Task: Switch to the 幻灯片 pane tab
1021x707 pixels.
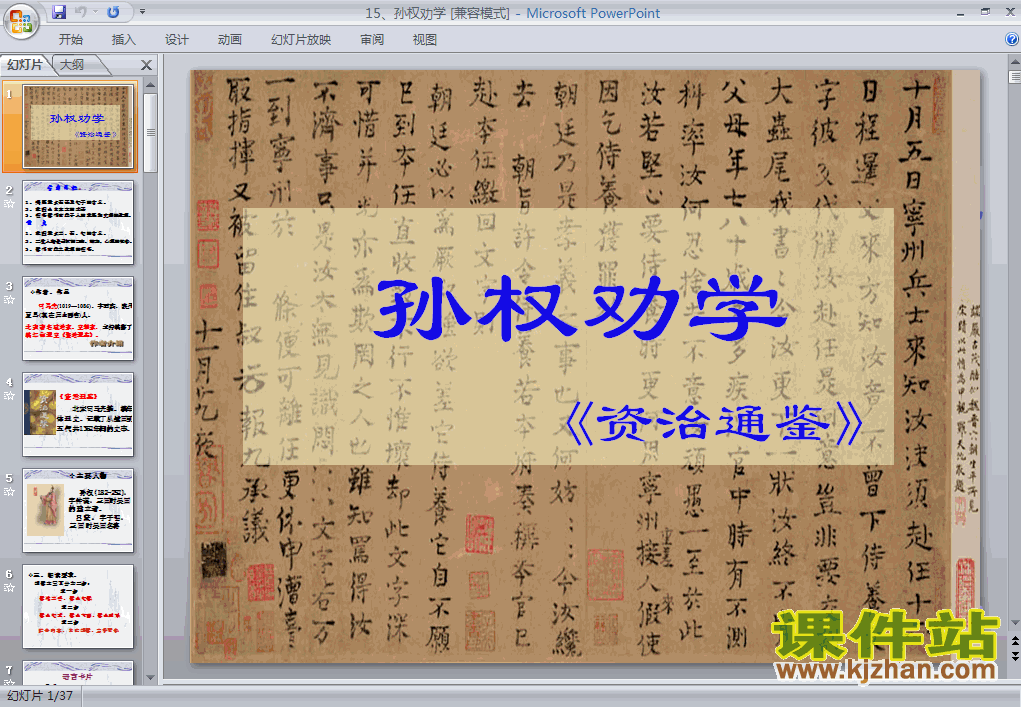Action: (x=25, y=64)
